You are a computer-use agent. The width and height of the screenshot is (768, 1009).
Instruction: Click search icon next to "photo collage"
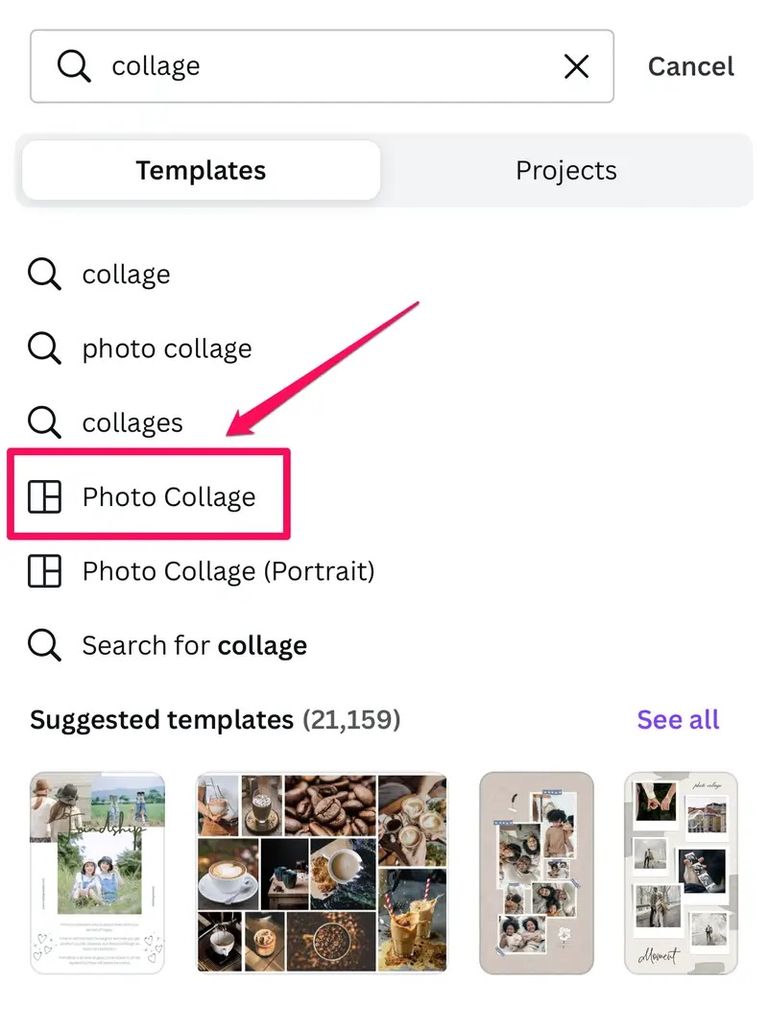44,348
